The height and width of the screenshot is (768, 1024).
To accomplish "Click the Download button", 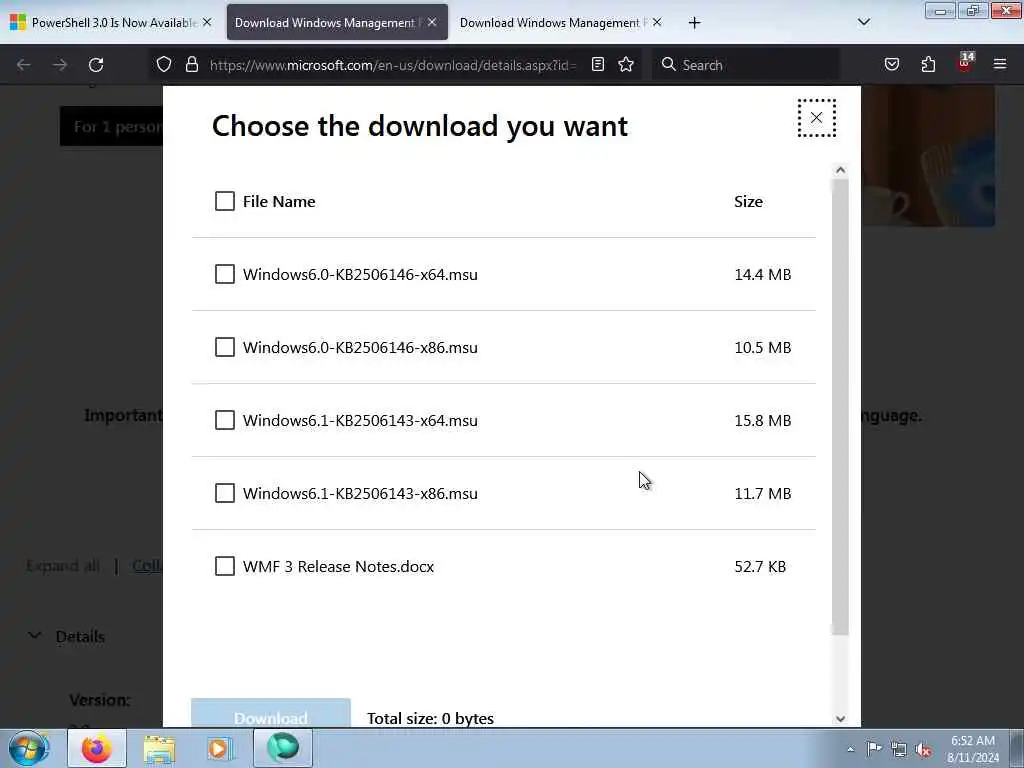I will pos(270,714).
